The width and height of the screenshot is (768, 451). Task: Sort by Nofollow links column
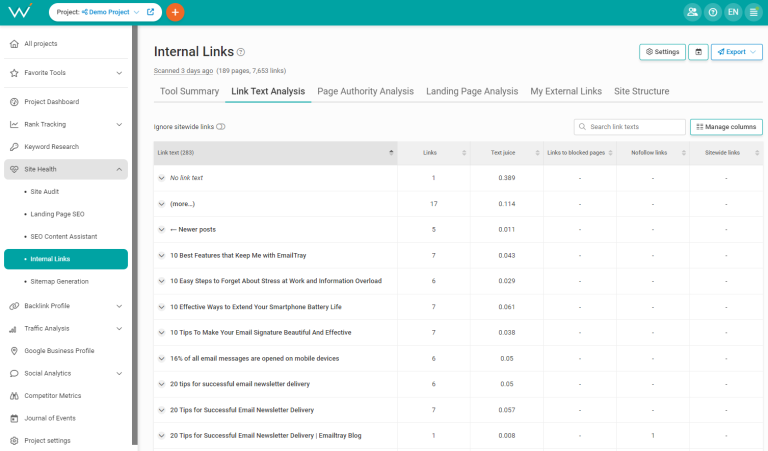click(653, 153)
